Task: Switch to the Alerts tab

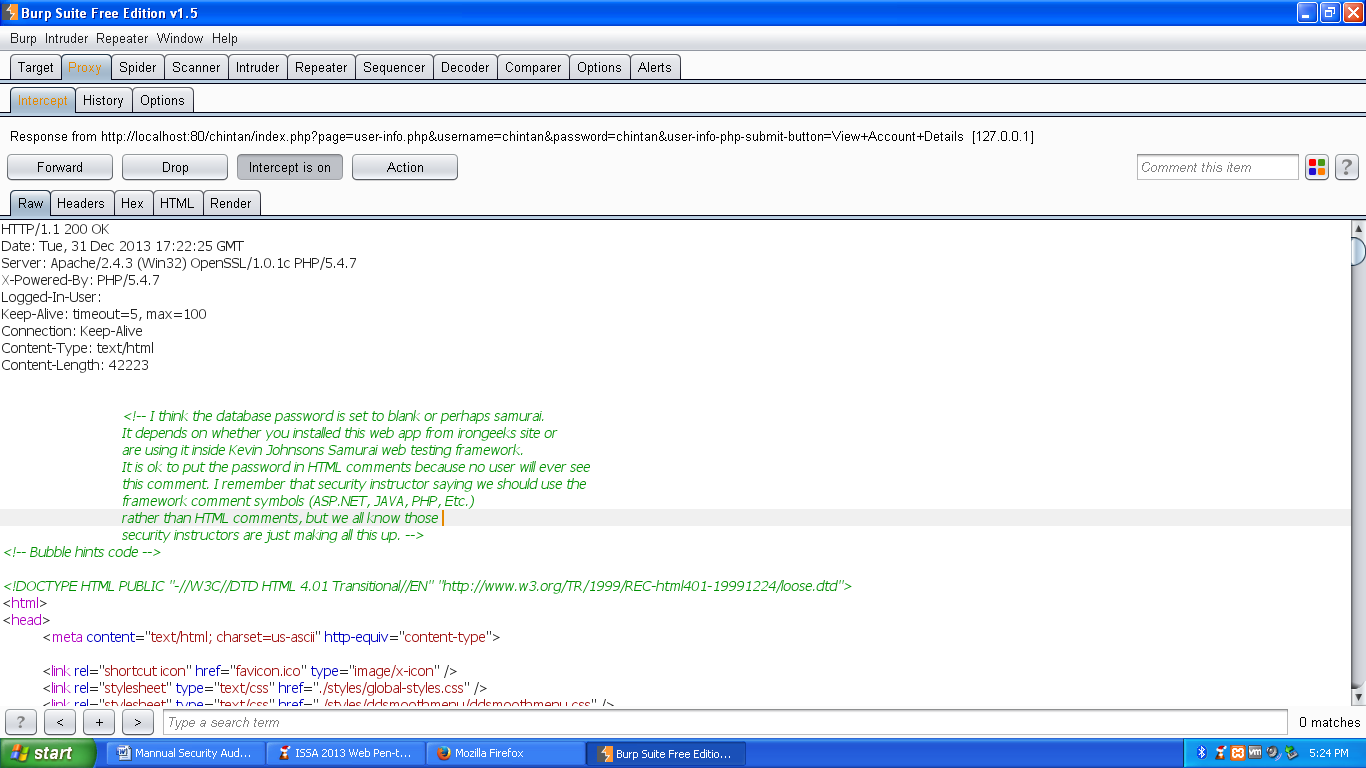Action: [655, 67]
